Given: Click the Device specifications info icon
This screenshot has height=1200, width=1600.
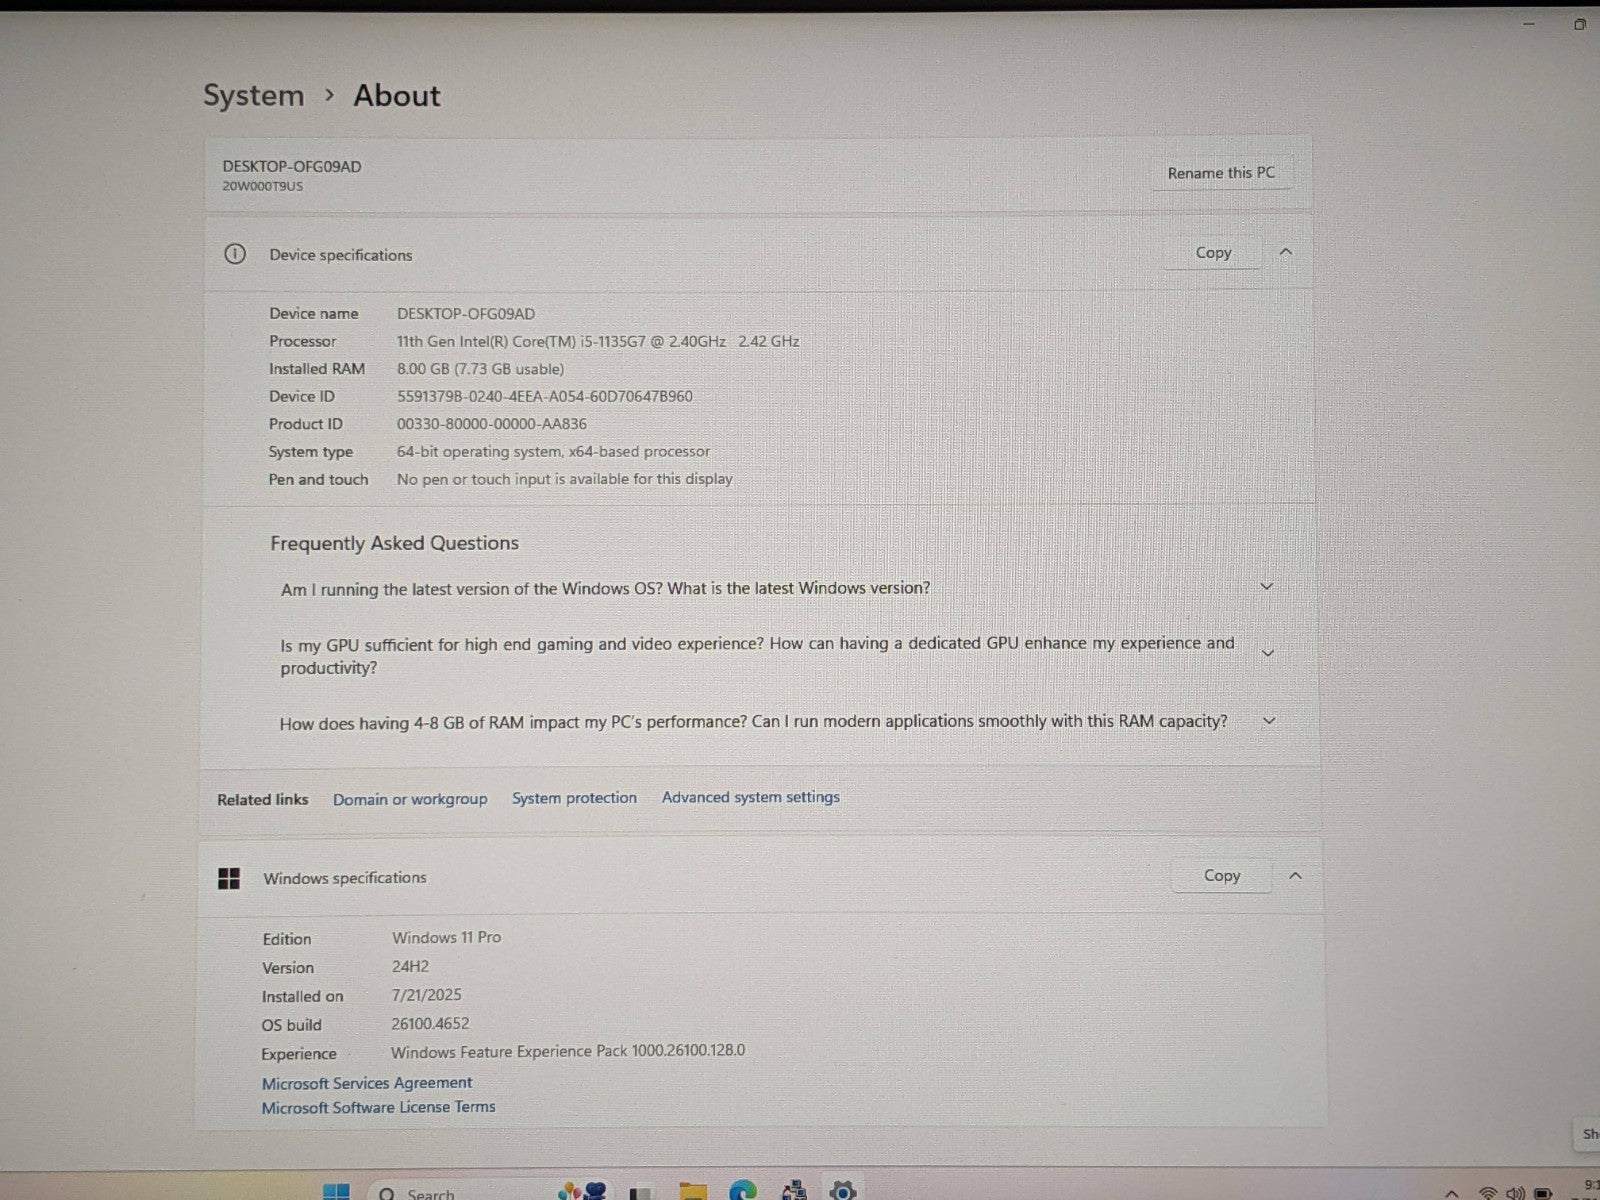Looking at the screenshot, I should point(235,254).
